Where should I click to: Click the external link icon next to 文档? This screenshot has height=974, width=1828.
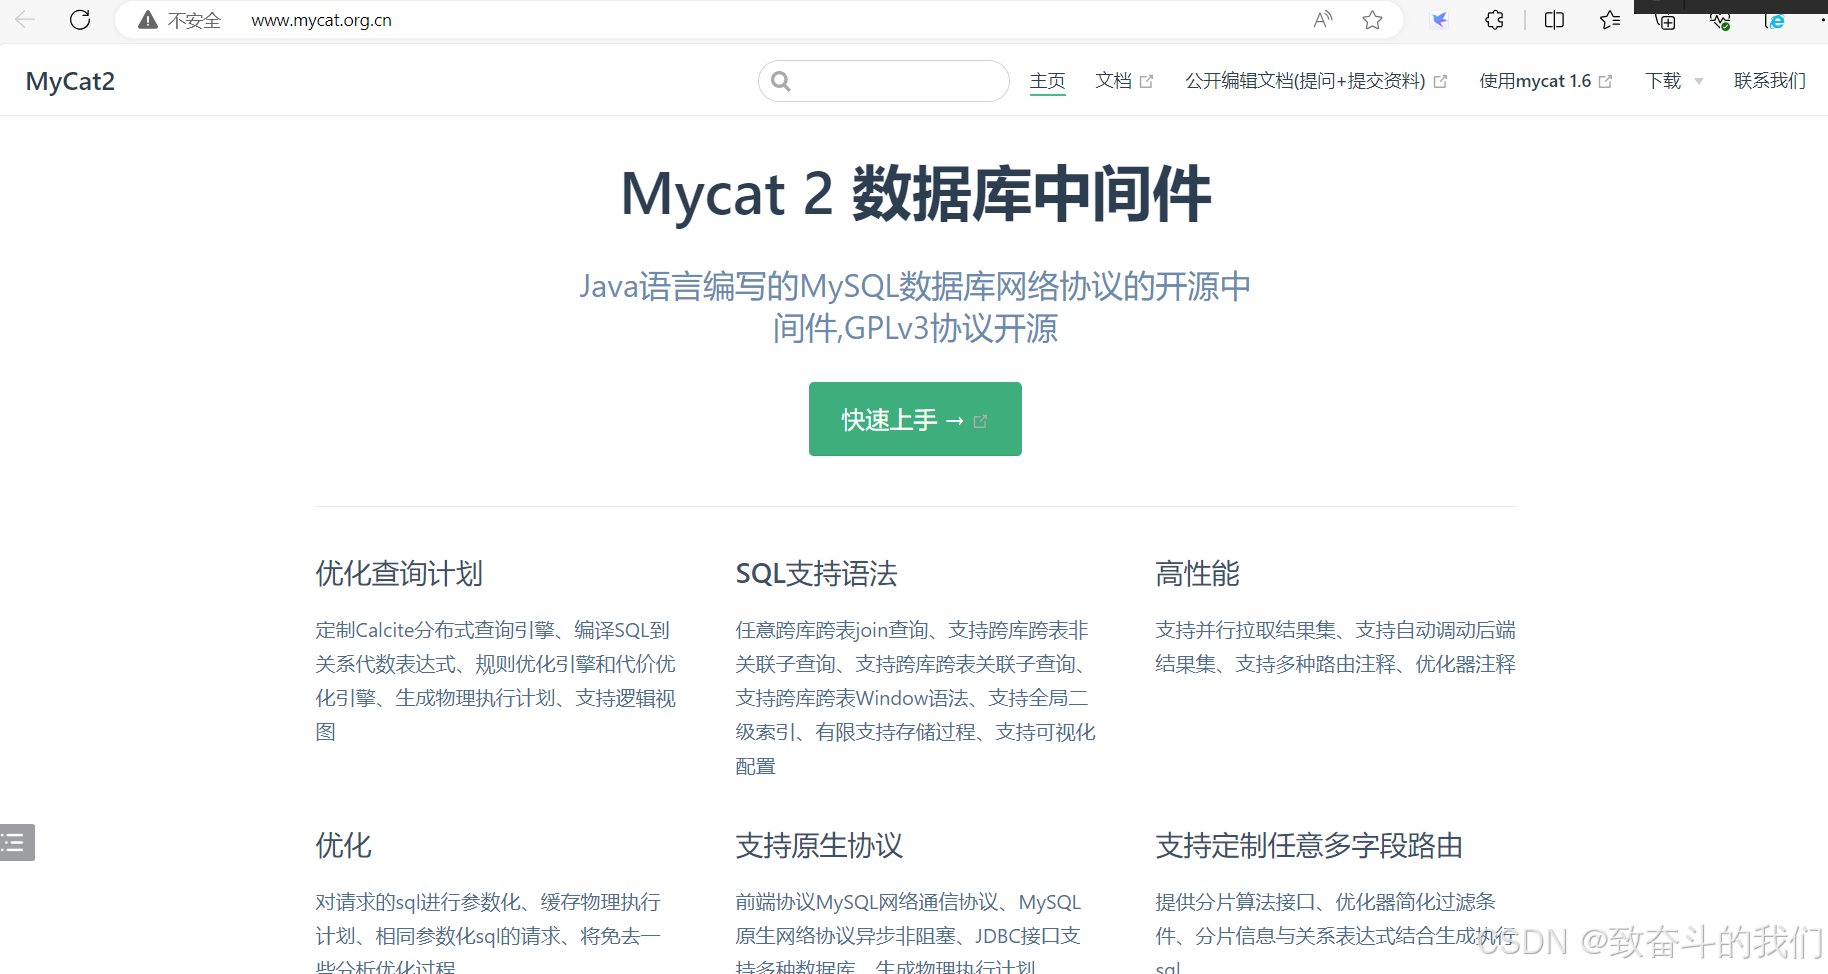coord(1147,82)
